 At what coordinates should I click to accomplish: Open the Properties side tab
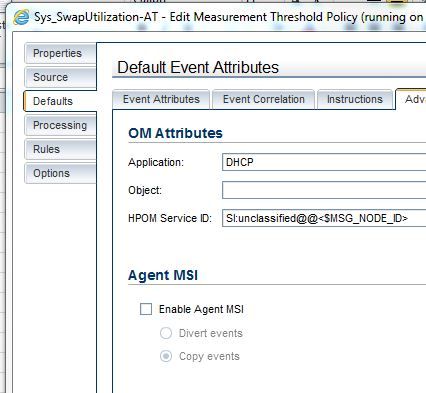coord(60,53)
